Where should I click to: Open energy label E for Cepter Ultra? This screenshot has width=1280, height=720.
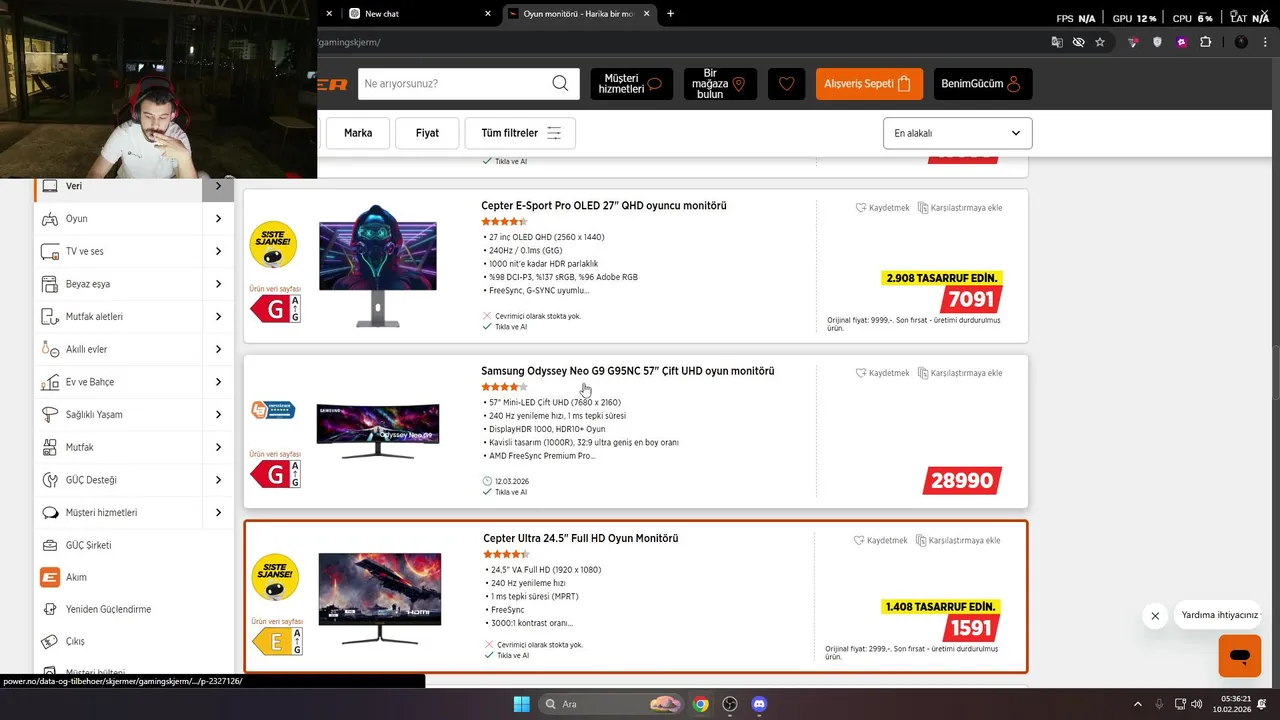277,642
